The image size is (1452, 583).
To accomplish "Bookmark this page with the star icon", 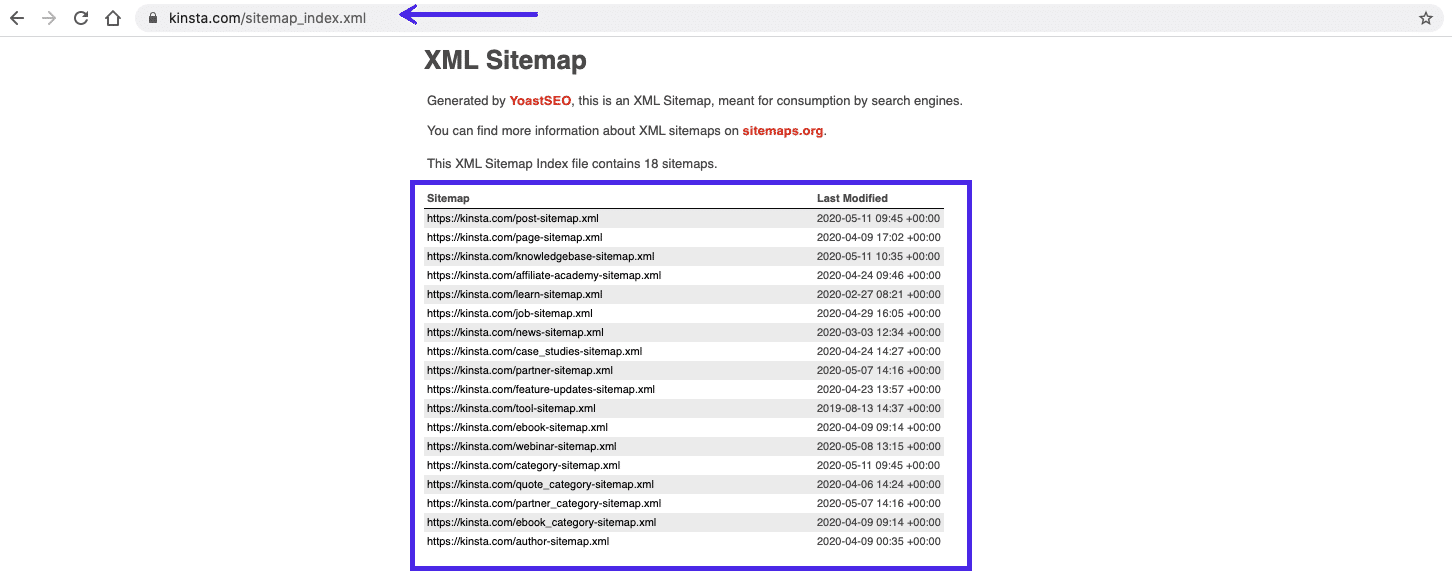I will (1428, 17).
